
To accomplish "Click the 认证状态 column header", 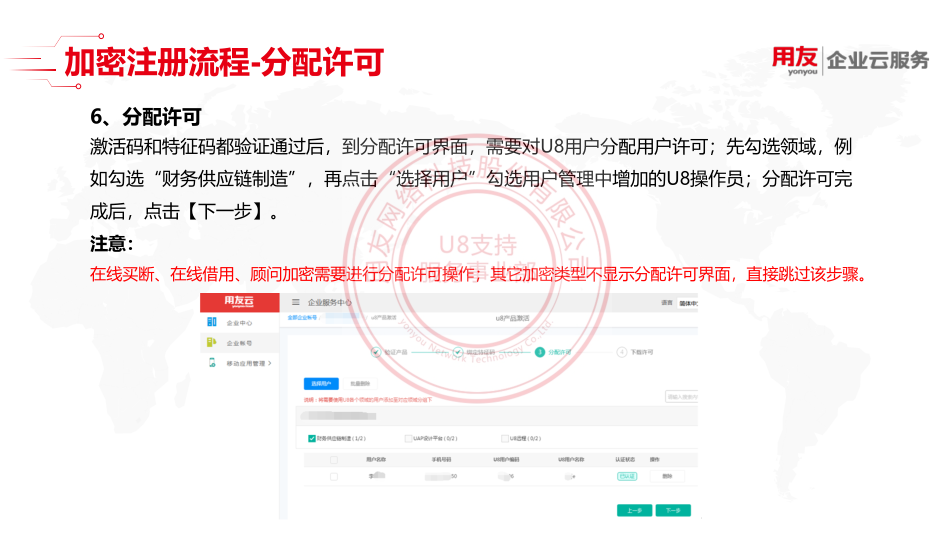I will (625, 460).
